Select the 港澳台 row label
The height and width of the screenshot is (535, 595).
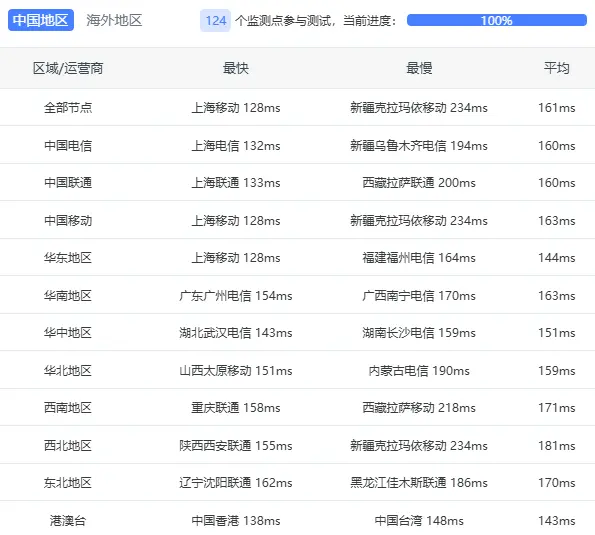[x=68, y=521]
